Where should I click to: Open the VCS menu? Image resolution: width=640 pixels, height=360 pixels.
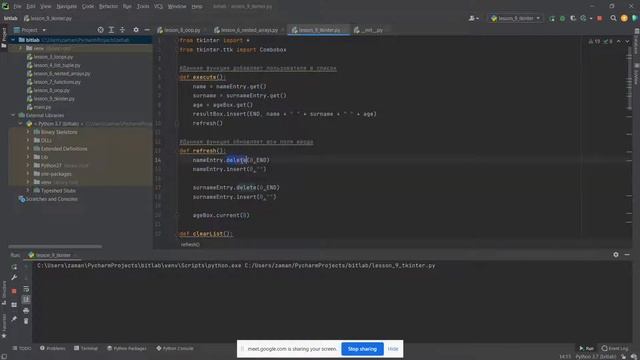click(158, 7)
